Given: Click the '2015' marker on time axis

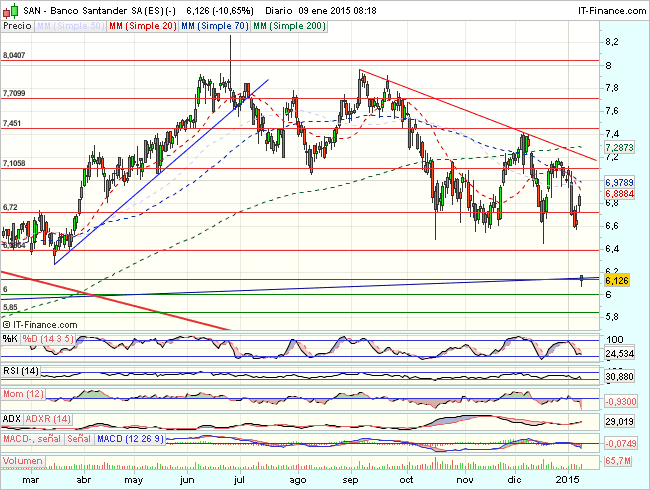Looking at the screenshot, I should (568, 479).
